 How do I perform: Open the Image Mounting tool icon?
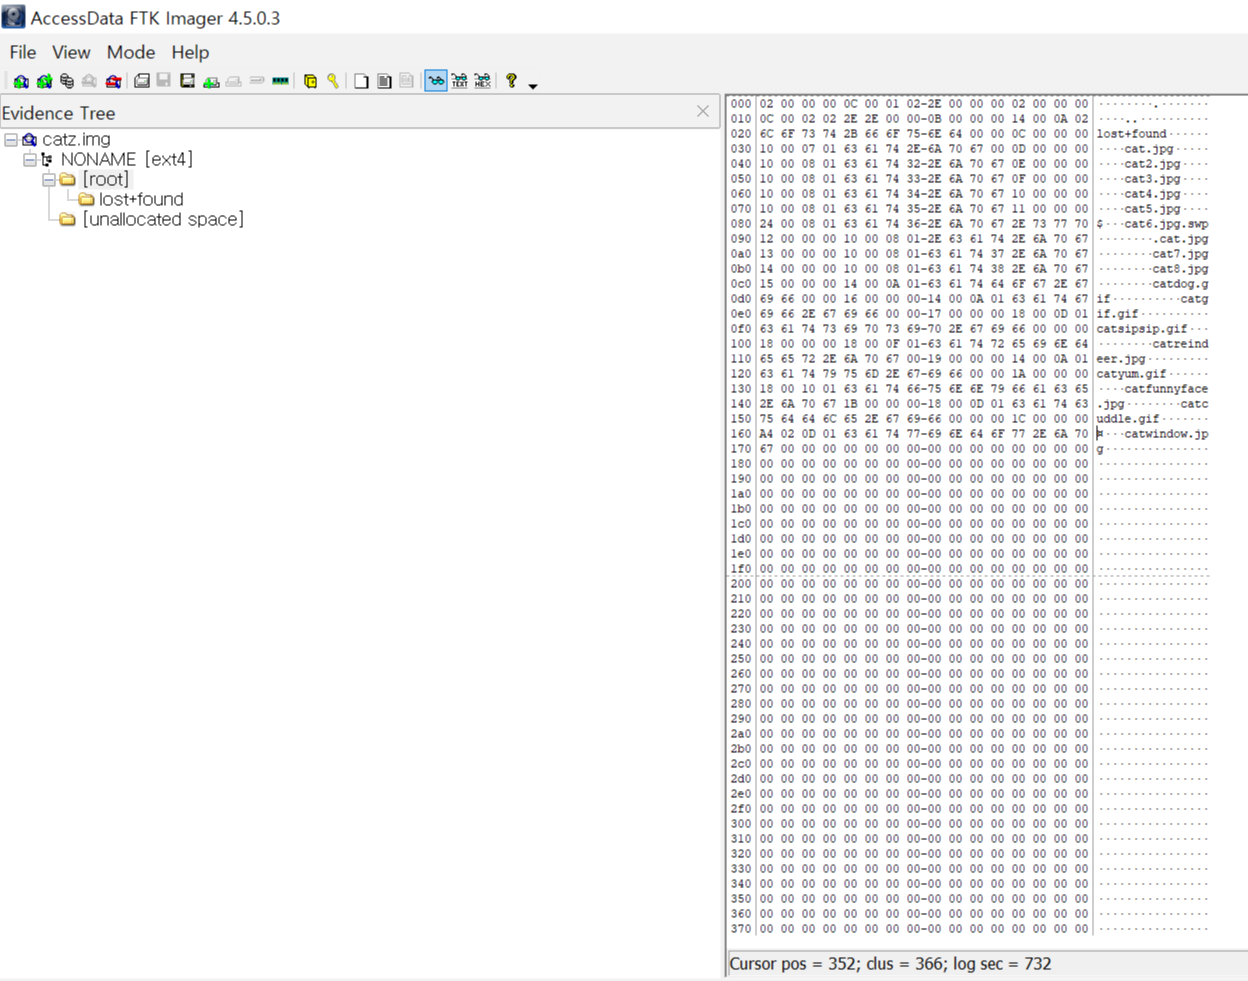(67, 81)
